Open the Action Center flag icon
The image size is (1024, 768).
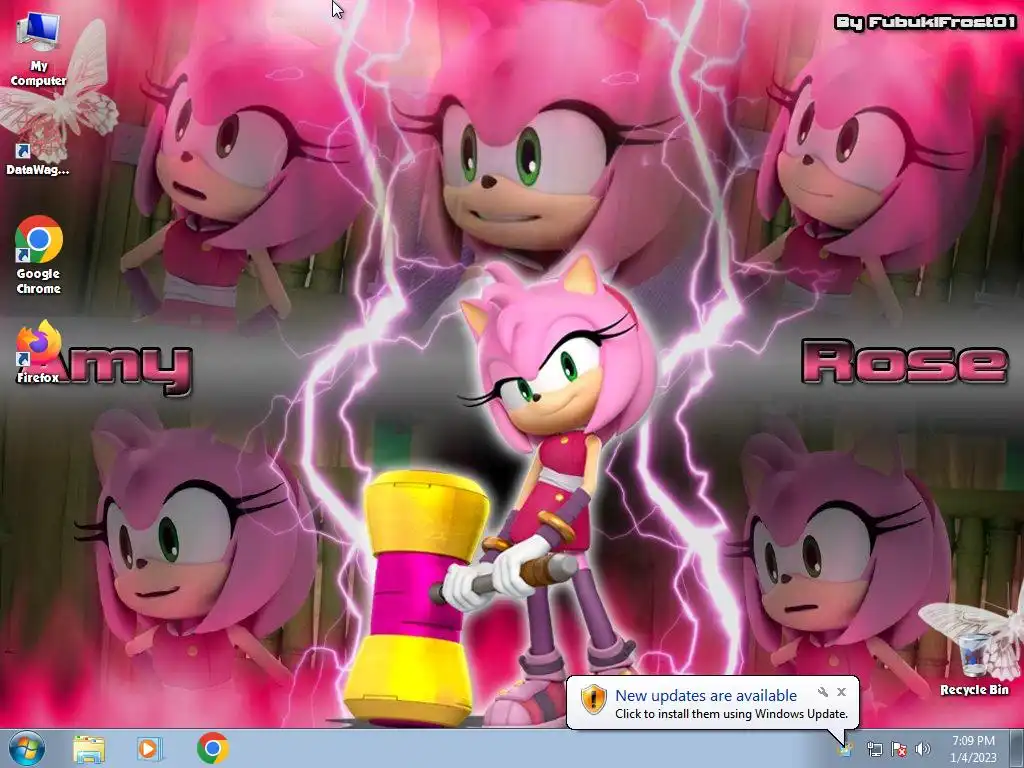pos(899,749)
